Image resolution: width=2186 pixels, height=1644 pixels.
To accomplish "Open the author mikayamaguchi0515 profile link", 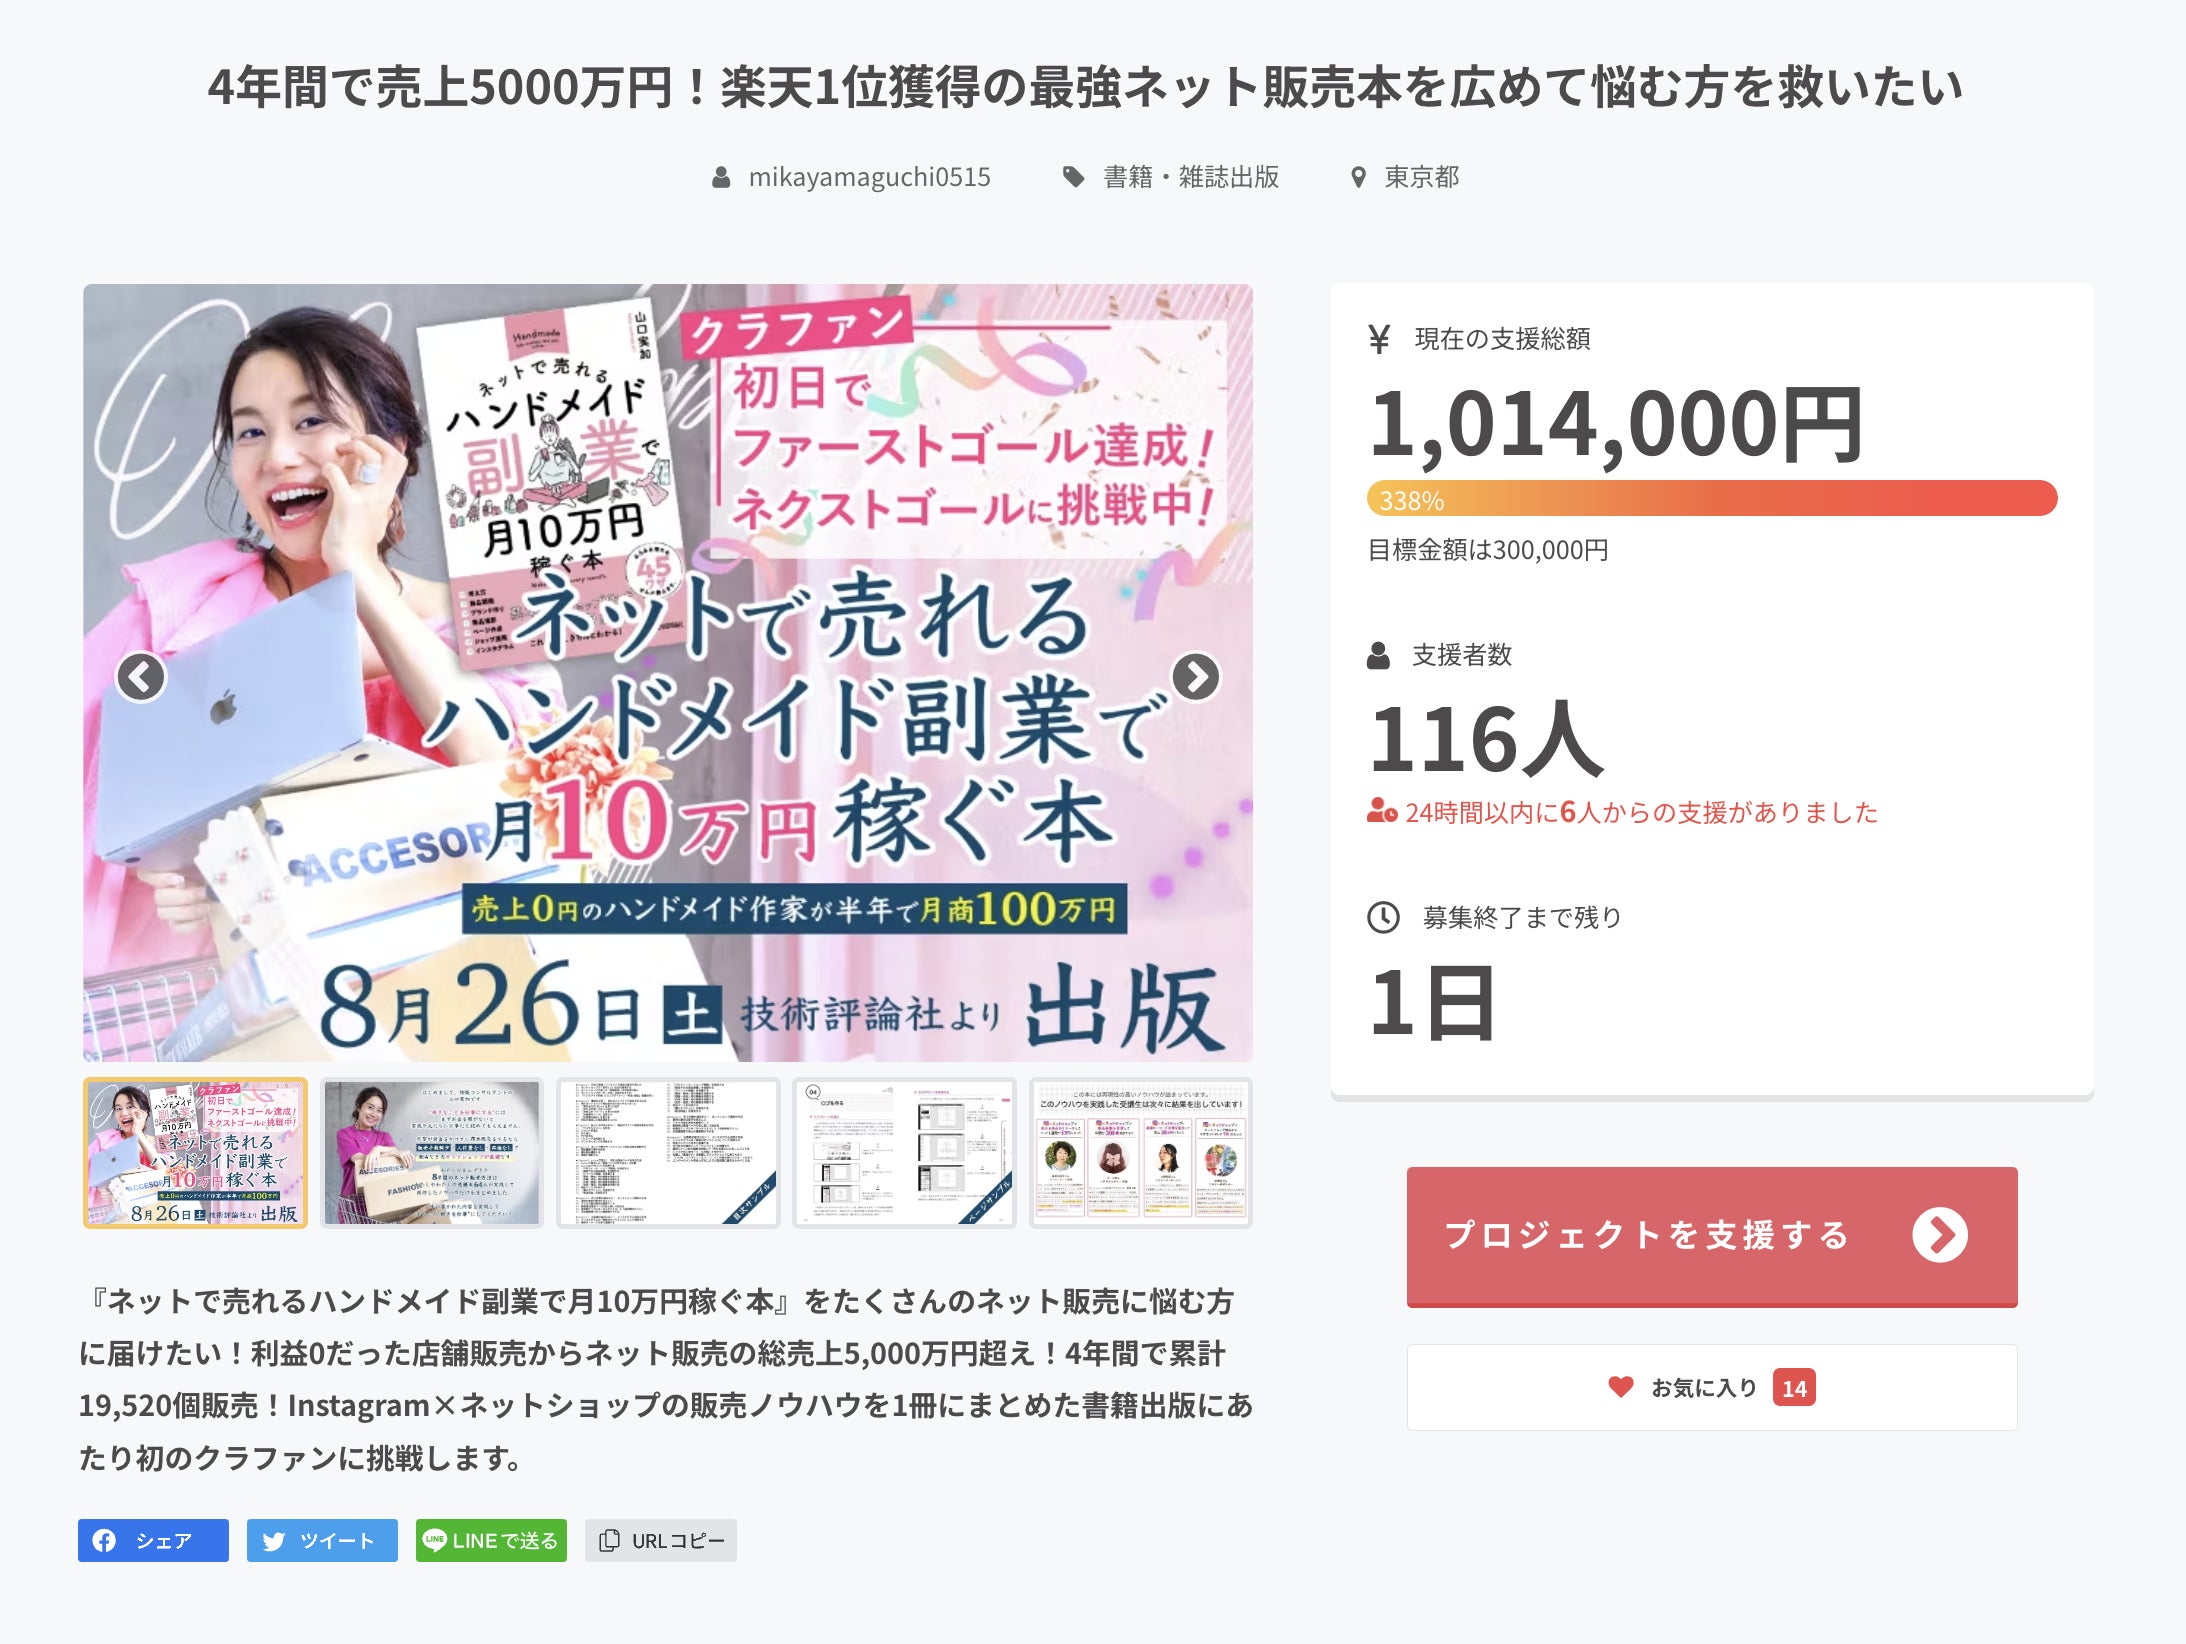I will click(869, 177).
